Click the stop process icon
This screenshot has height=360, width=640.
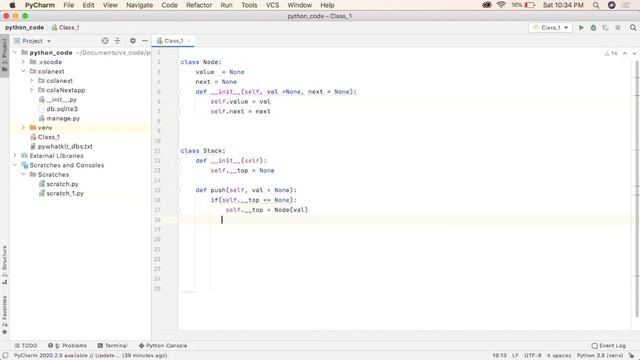tap(618, 27)
